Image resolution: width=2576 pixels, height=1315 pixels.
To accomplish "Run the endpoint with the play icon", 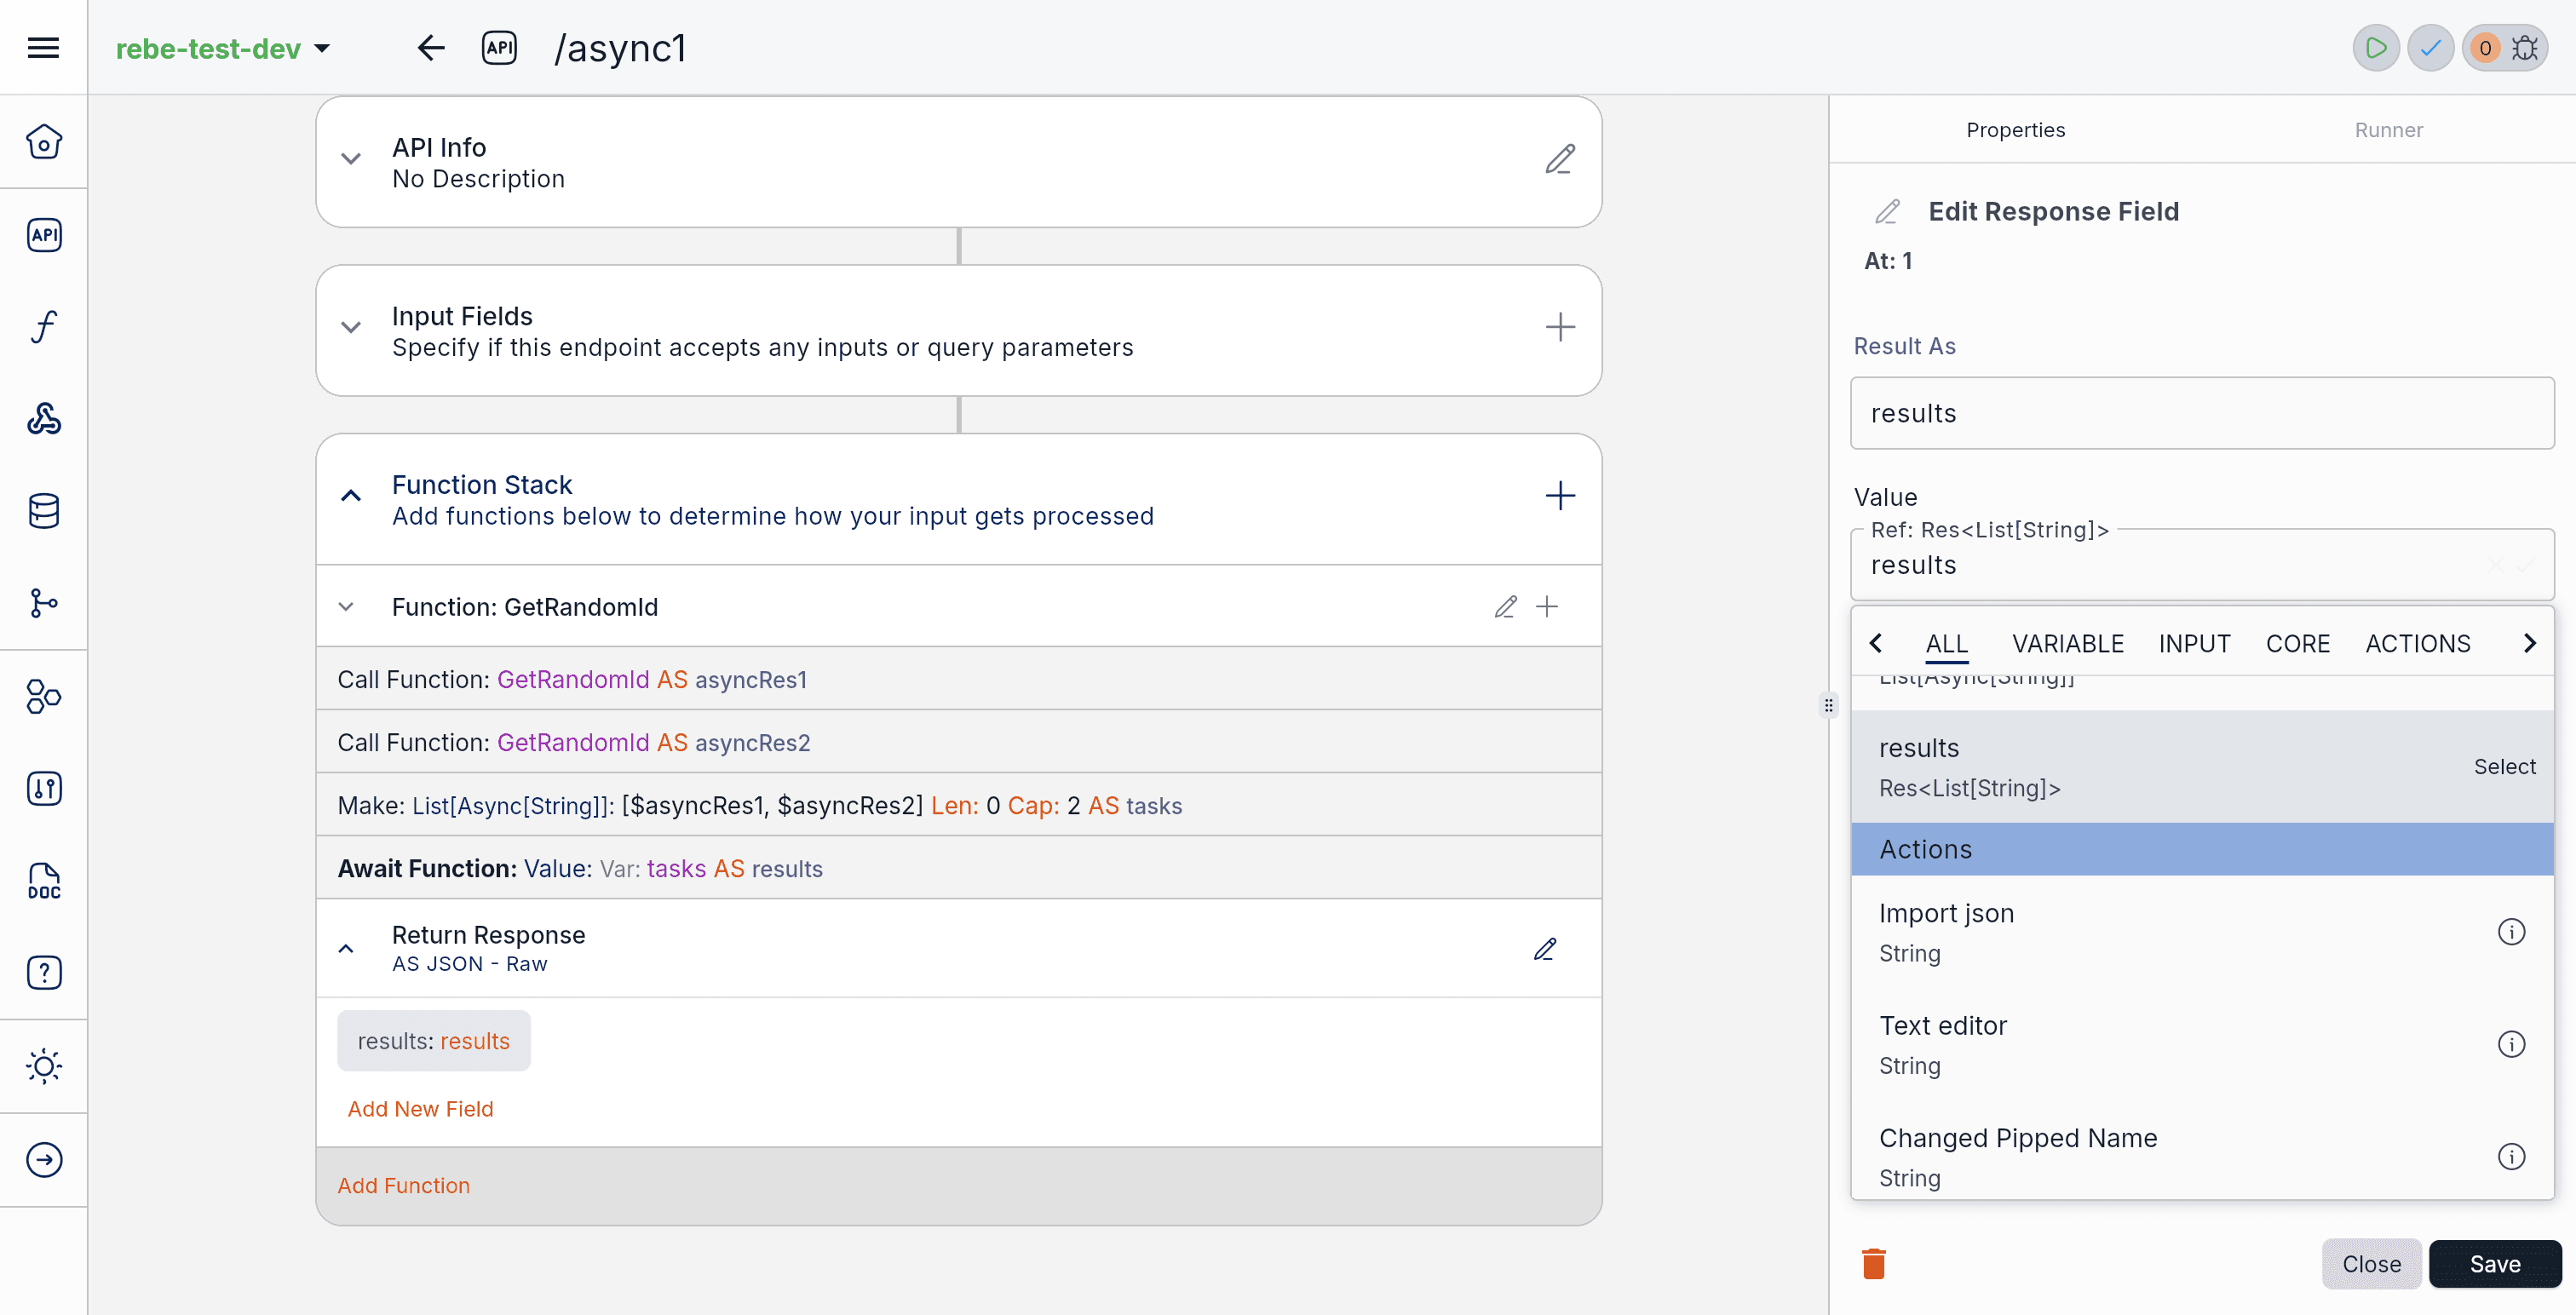I will click(2375, 47).
